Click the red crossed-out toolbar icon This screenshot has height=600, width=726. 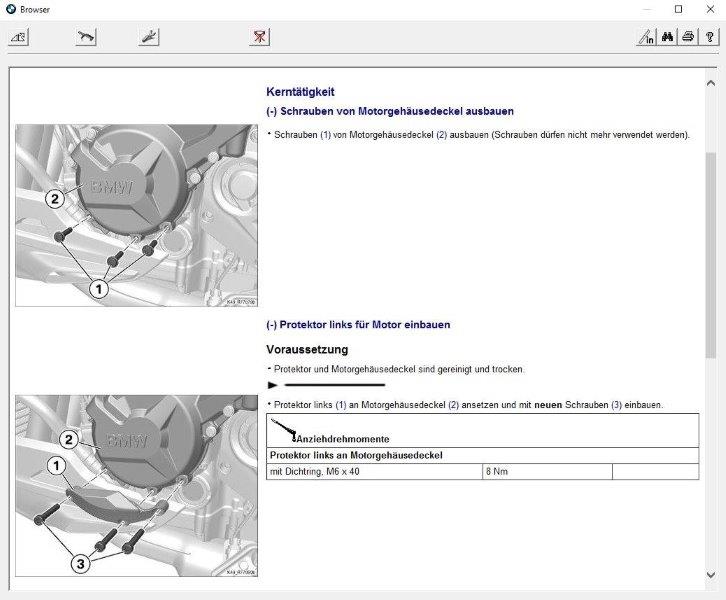[x=260, y=37]
